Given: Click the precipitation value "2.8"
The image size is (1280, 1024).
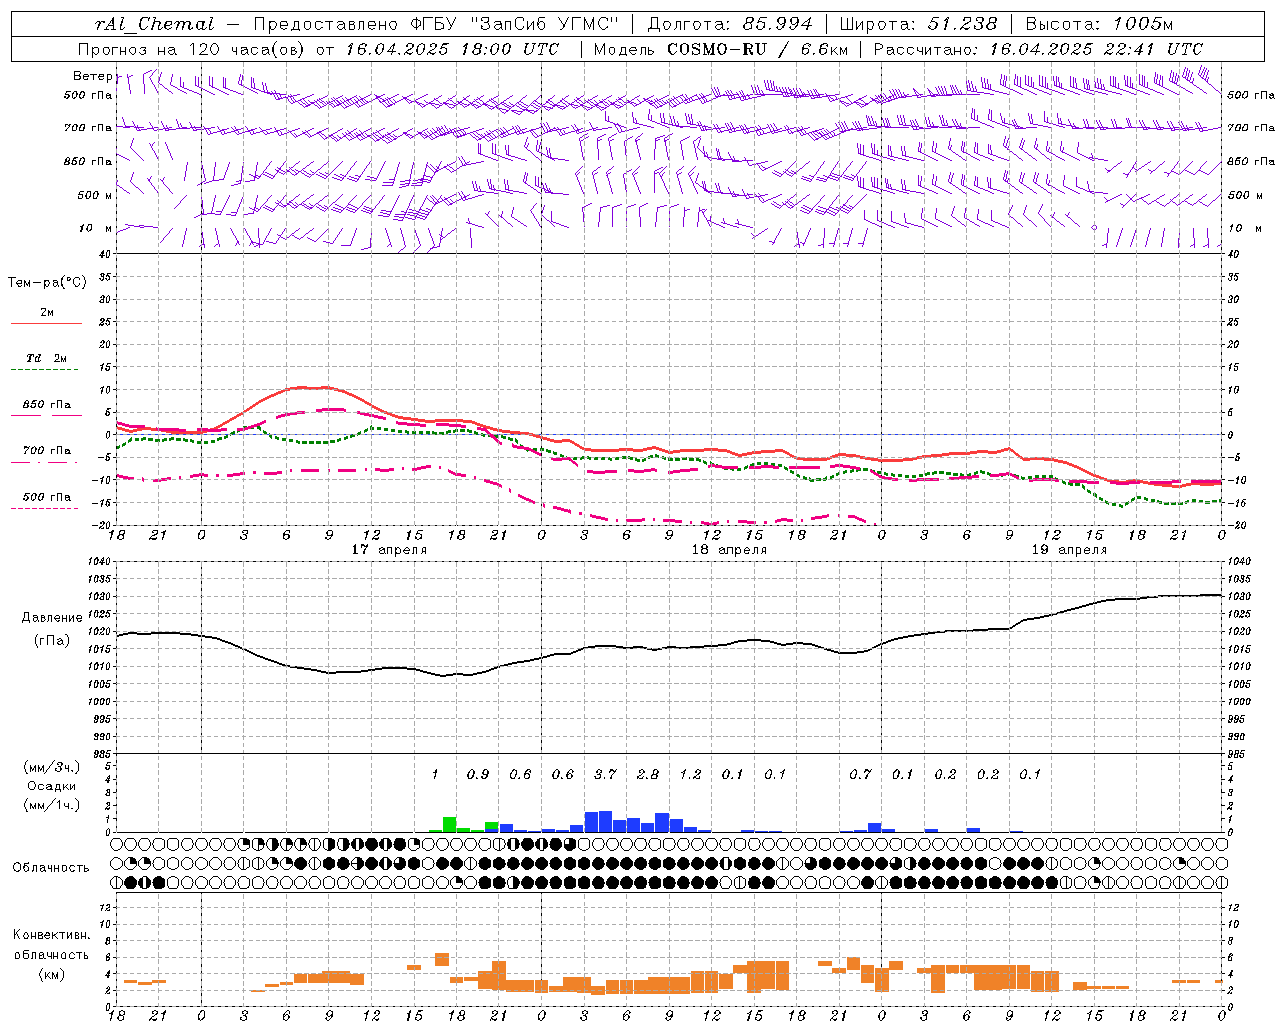Looking at the screenshot, I should [x=648, y=774].
